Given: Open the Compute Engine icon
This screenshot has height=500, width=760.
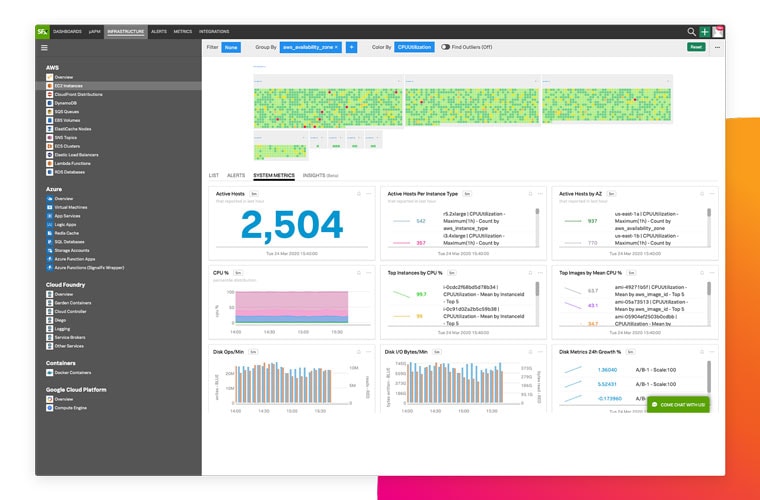Looking at the screenshot, I should click(49, 408).
